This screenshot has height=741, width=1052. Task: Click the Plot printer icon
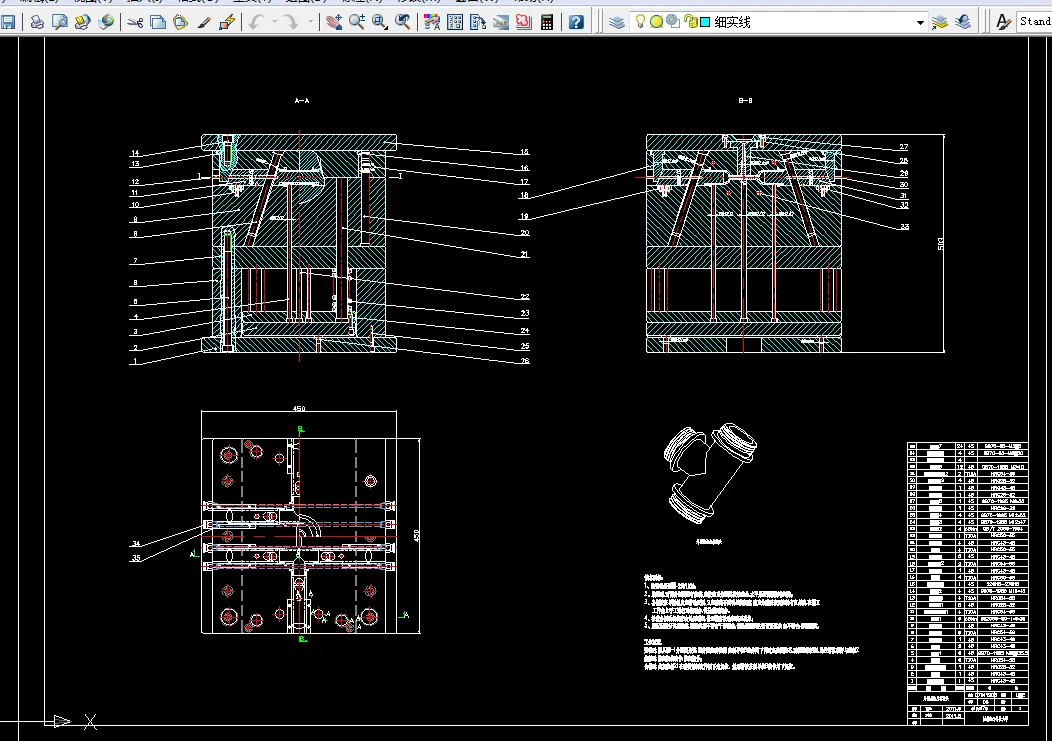pyautogui.click(x=38, y=22)
